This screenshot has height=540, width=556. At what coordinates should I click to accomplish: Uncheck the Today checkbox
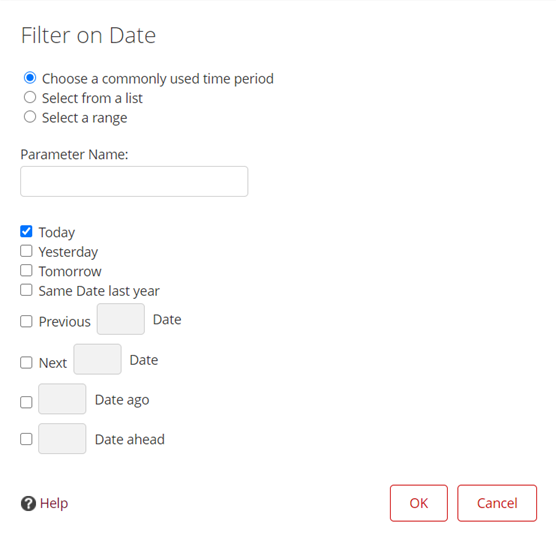coord(26,232)
